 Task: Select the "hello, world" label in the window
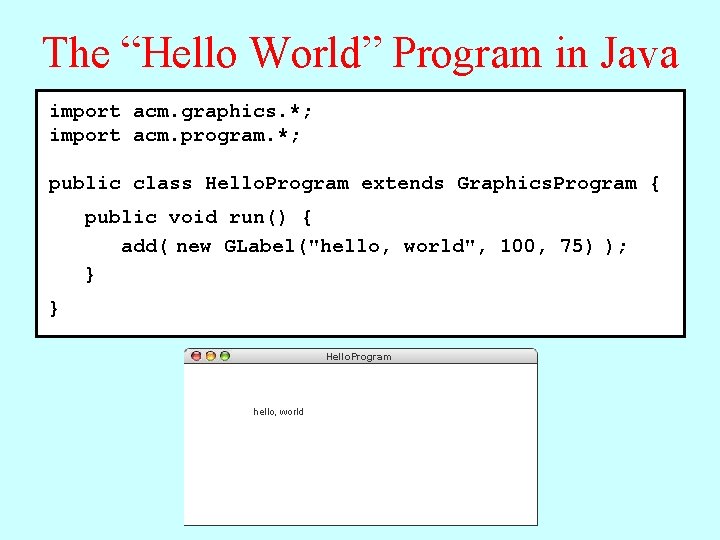click(278, 412)
